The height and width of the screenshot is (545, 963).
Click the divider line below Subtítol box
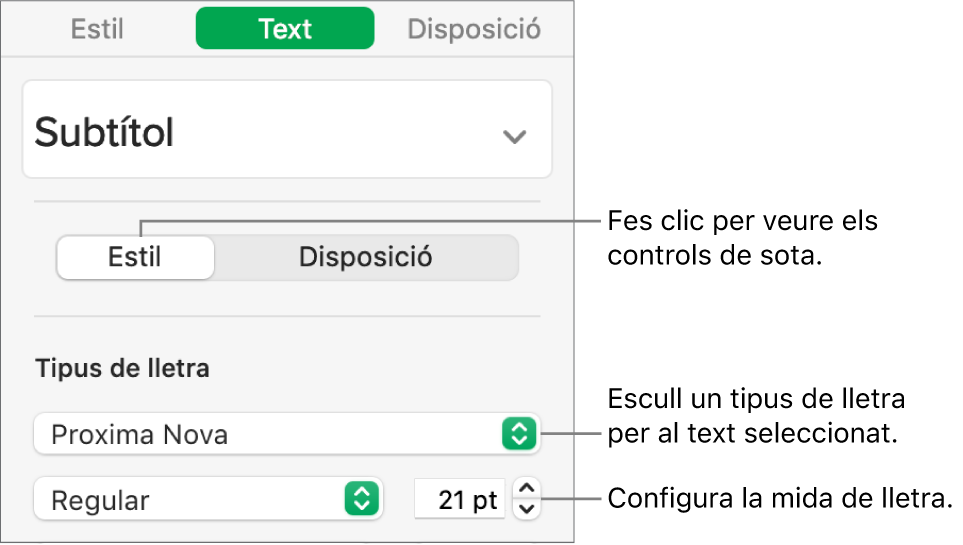[x=286, y=201]
